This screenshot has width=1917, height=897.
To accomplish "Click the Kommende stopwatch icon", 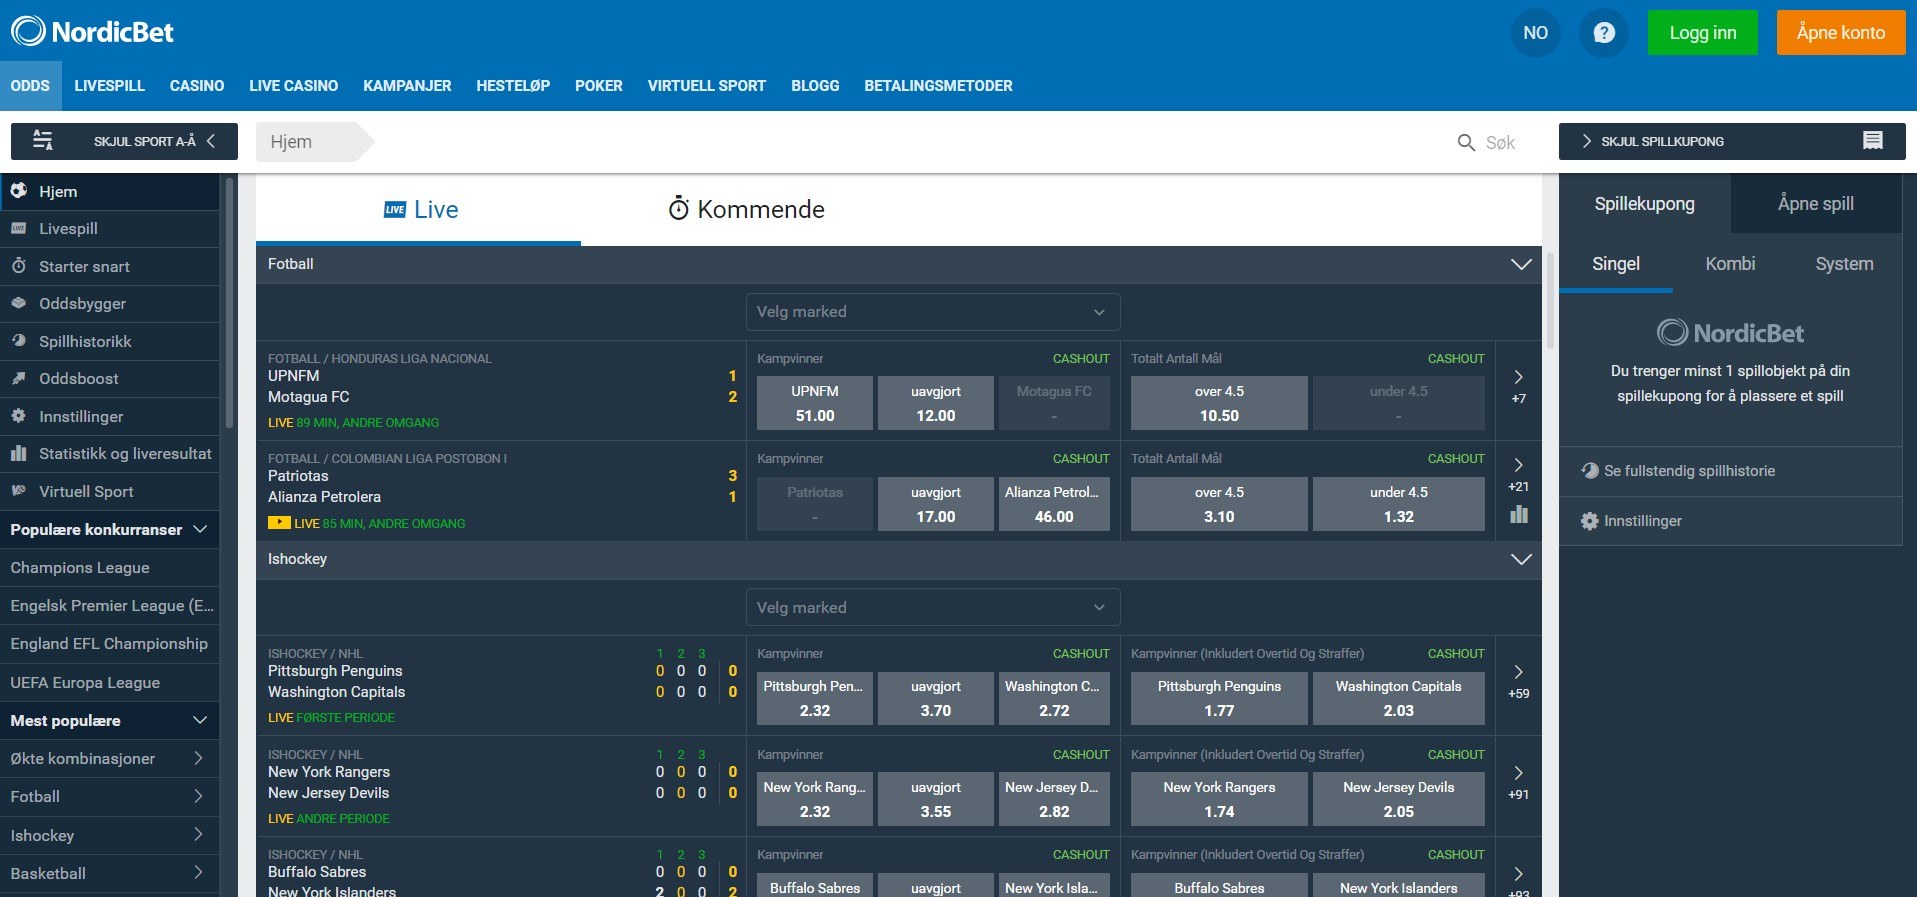I will [679, 209].
